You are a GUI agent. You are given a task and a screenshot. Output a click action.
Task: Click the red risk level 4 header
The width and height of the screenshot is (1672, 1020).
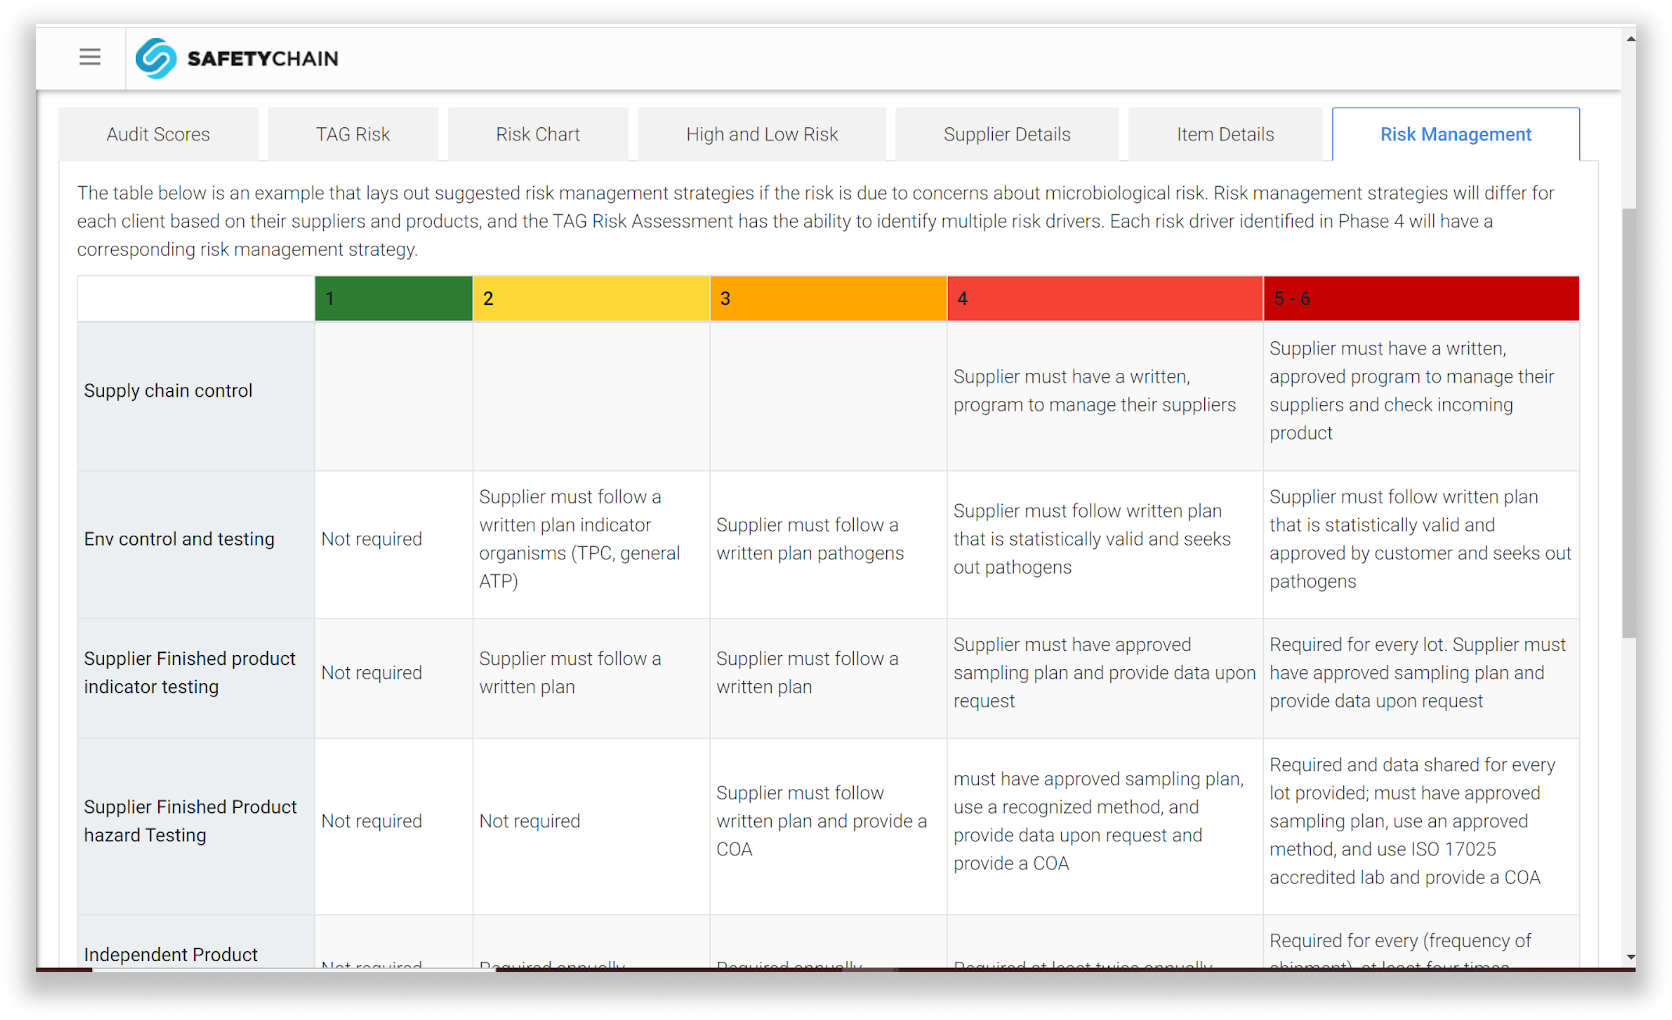pyautogui.click(x=1104, y=298)
